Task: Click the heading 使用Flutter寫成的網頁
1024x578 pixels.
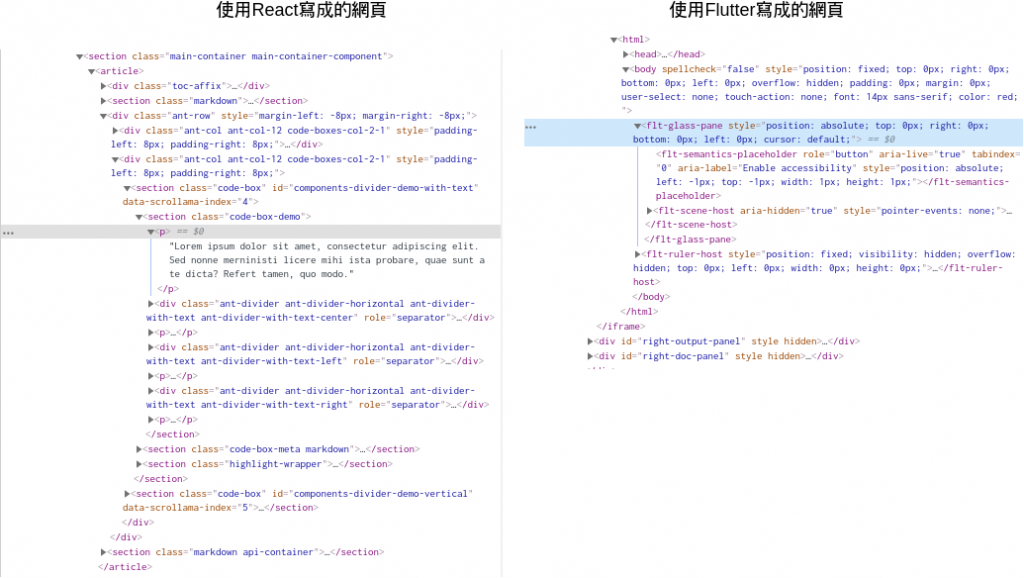Action: 756,10
